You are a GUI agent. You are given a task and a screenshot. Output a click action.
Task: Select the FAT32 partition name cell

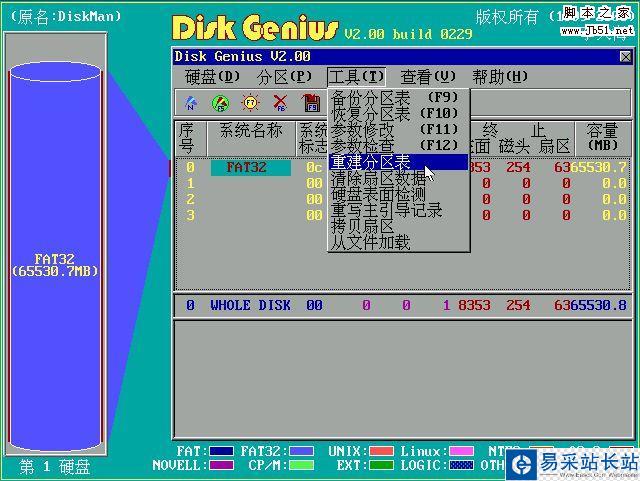coord(251,167)
